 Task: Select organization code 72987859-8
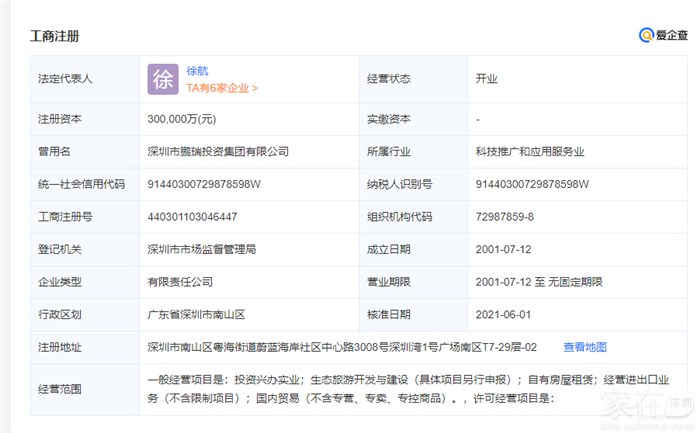tap(505, 217)
